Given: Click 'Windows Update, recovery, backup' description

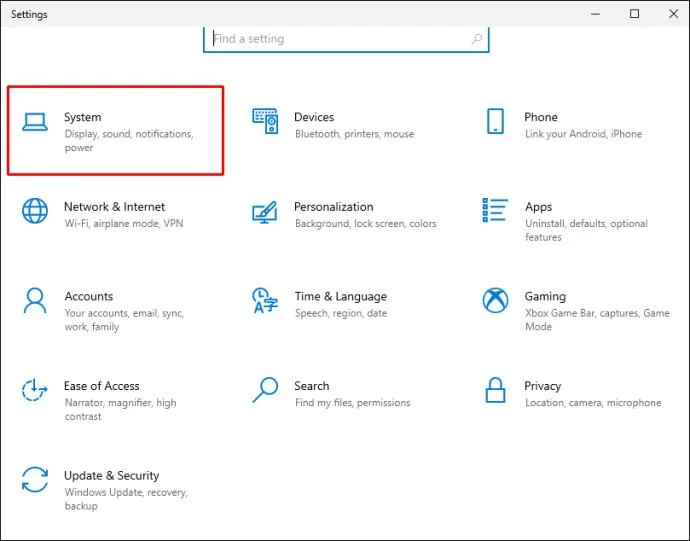Looking at the screenshot, I should pyautogui.click(x=126, y=499).
